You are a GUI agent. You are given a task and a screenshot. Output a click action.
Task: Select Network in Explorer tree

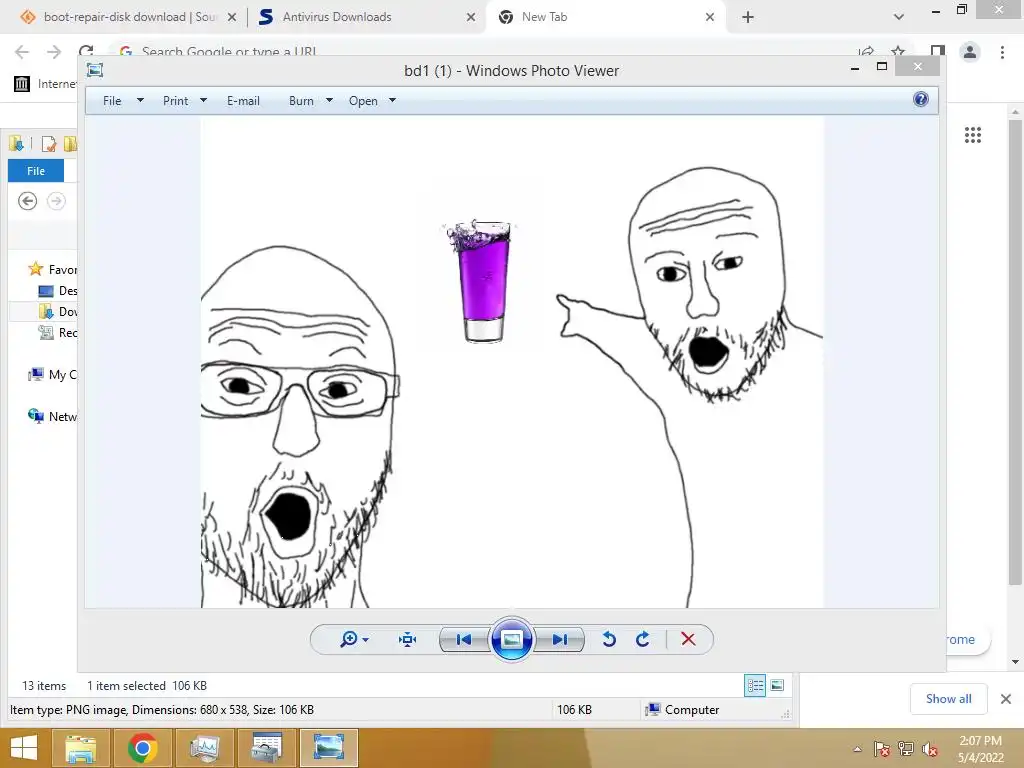53,416
